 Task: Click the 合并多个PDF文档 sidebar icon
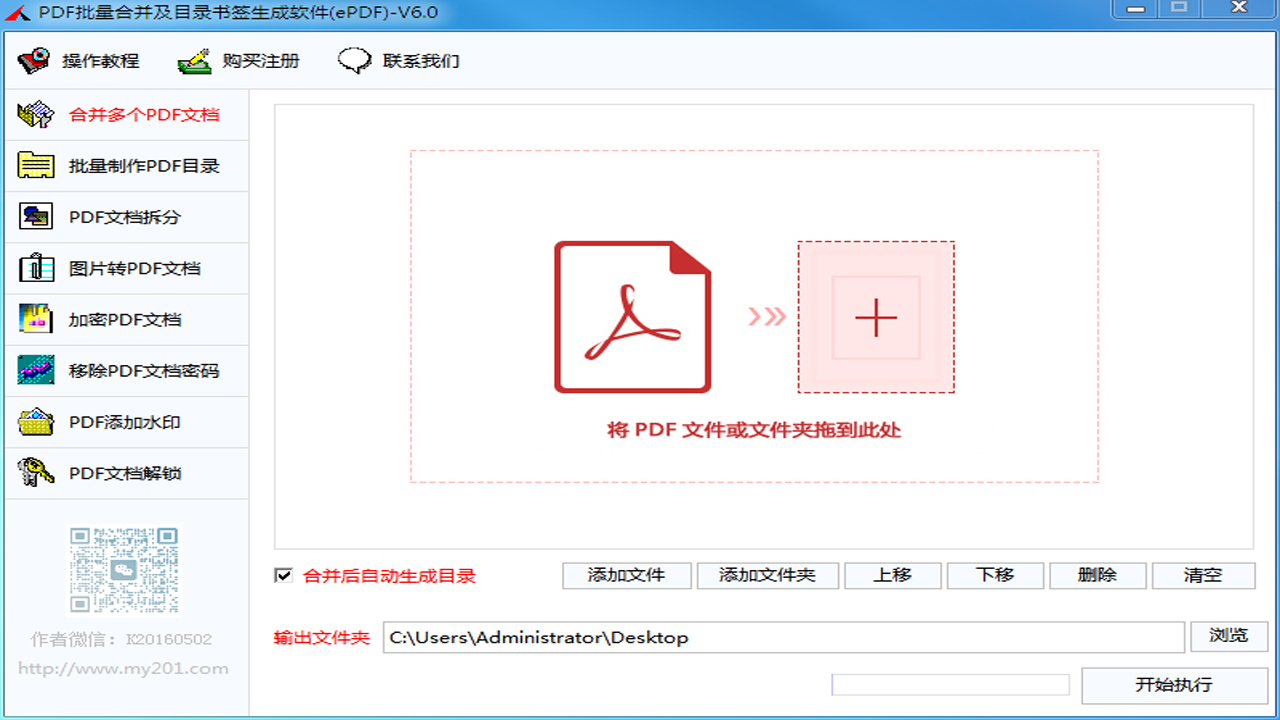click(36, 114)
